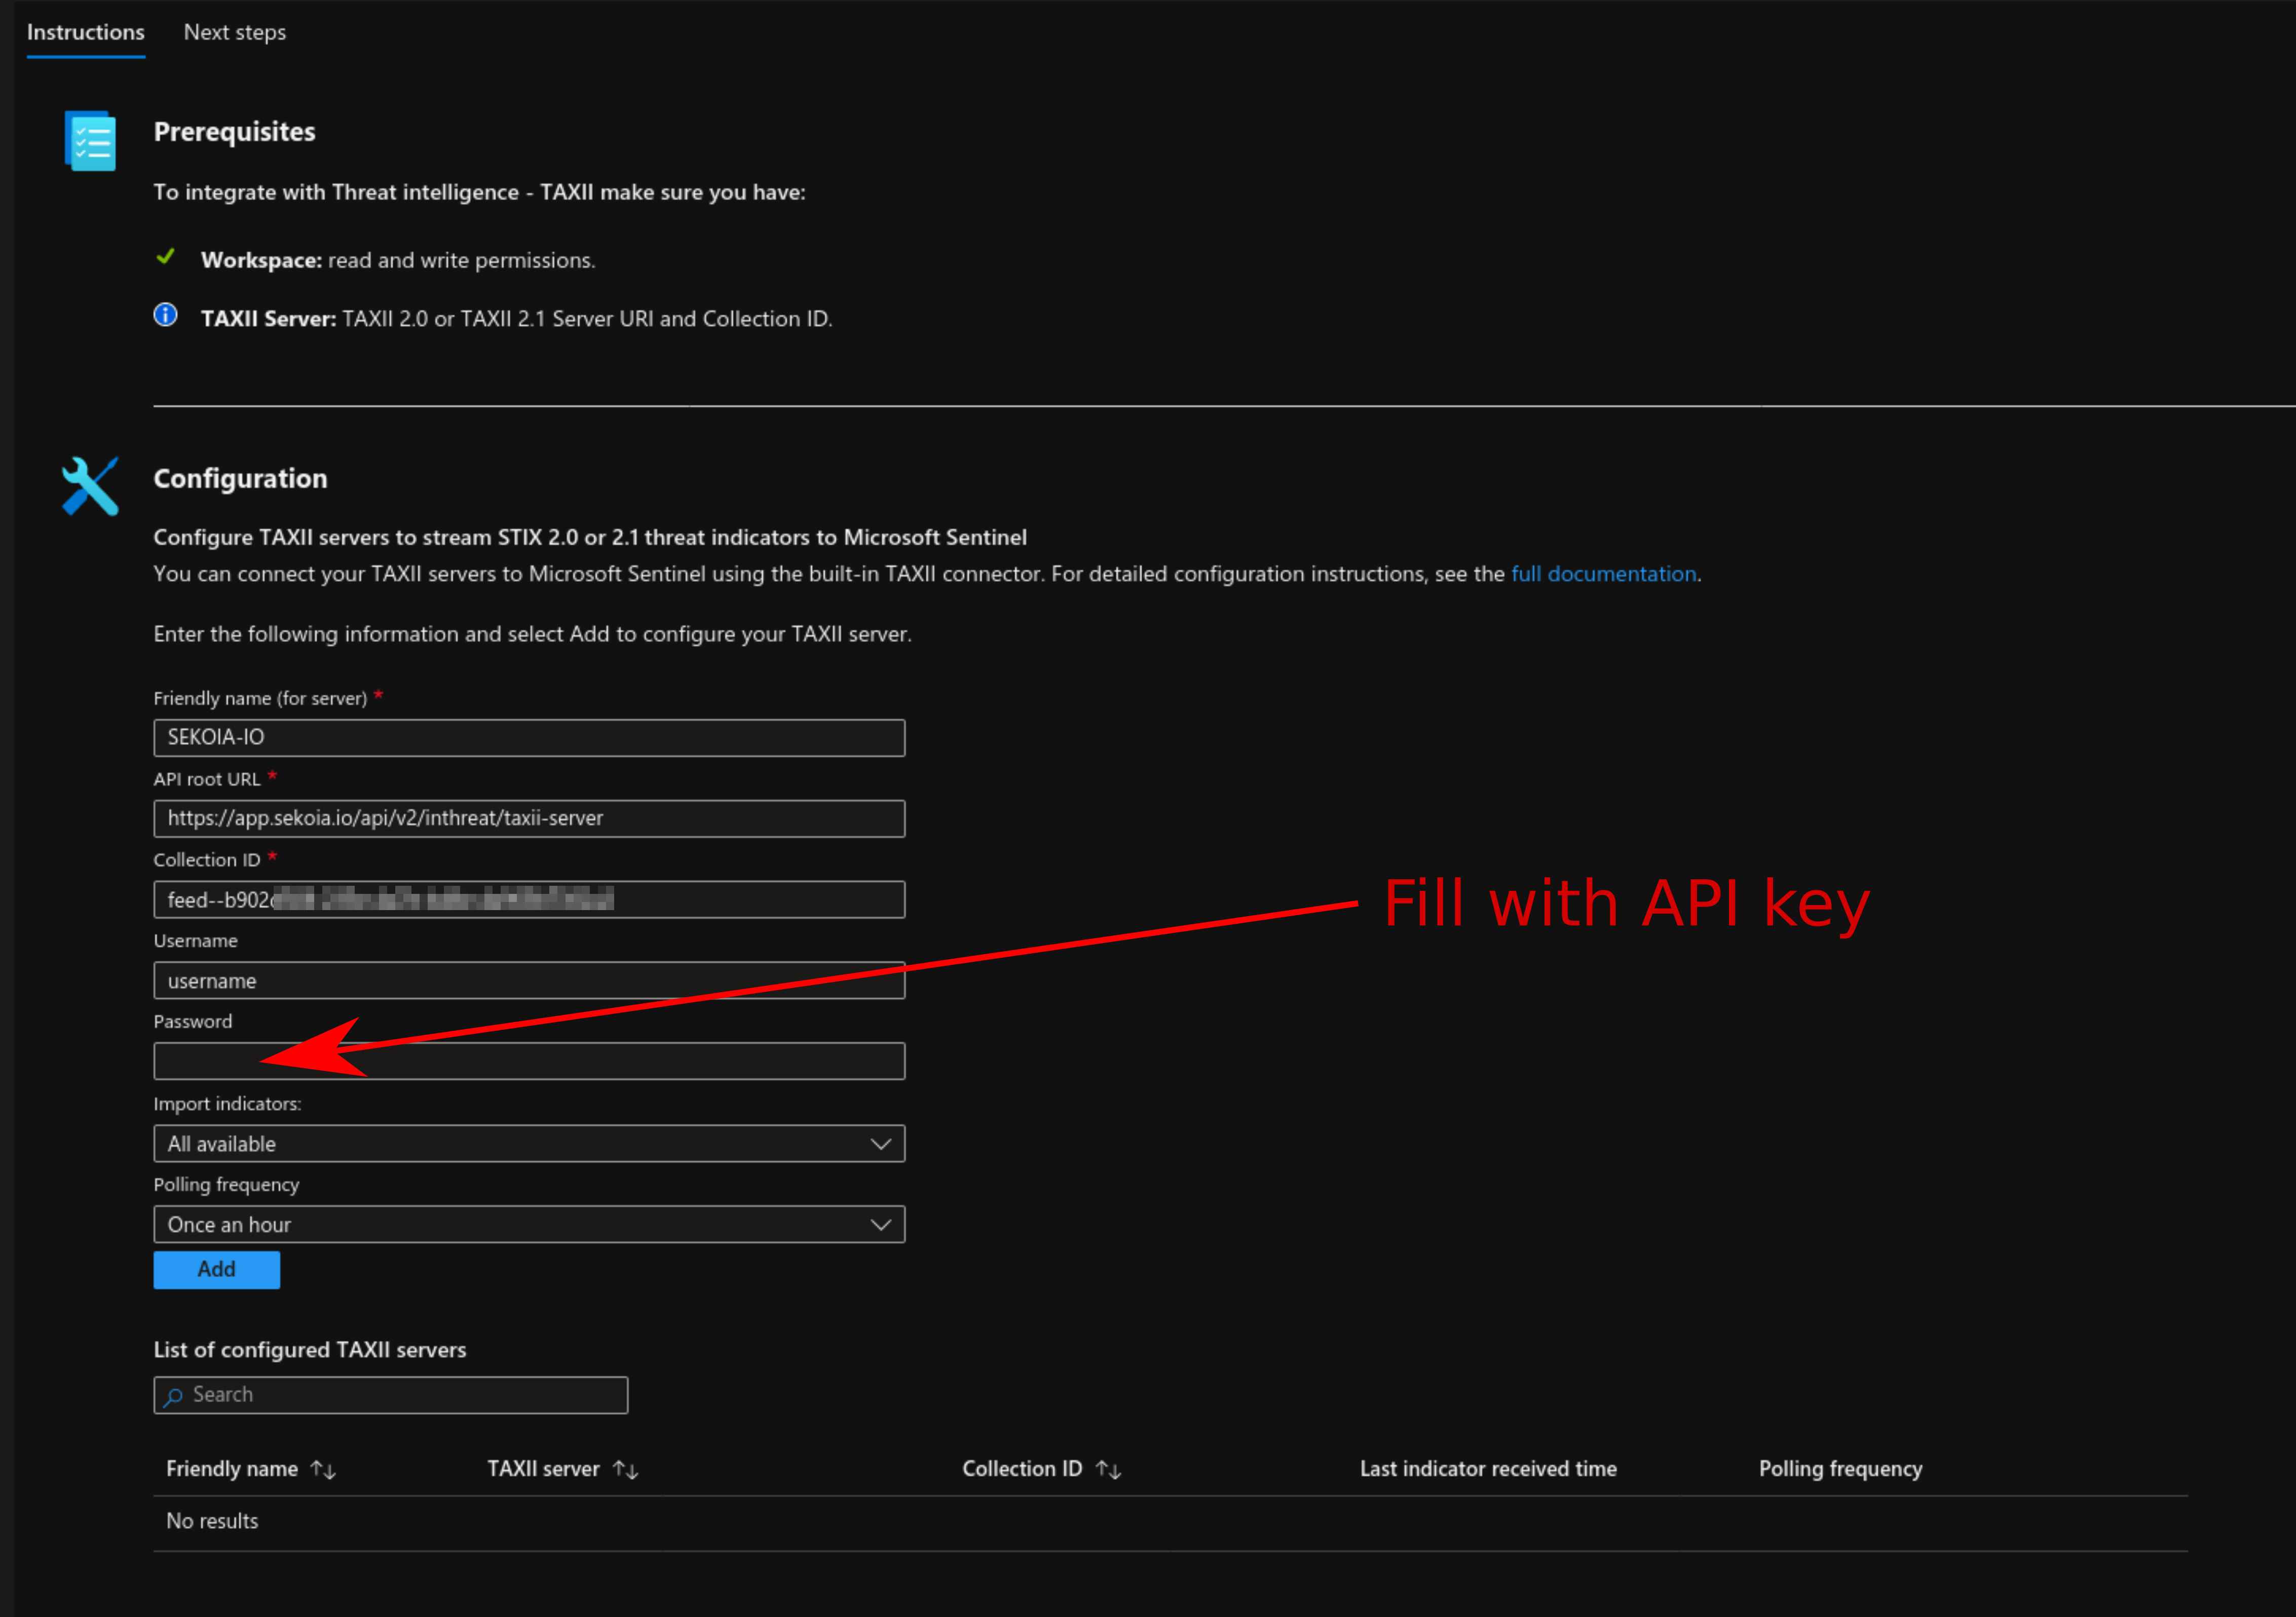2296x1617 pixels.
Task: Click the Prerequisites checklist icon
Action: tap(90, 140)
